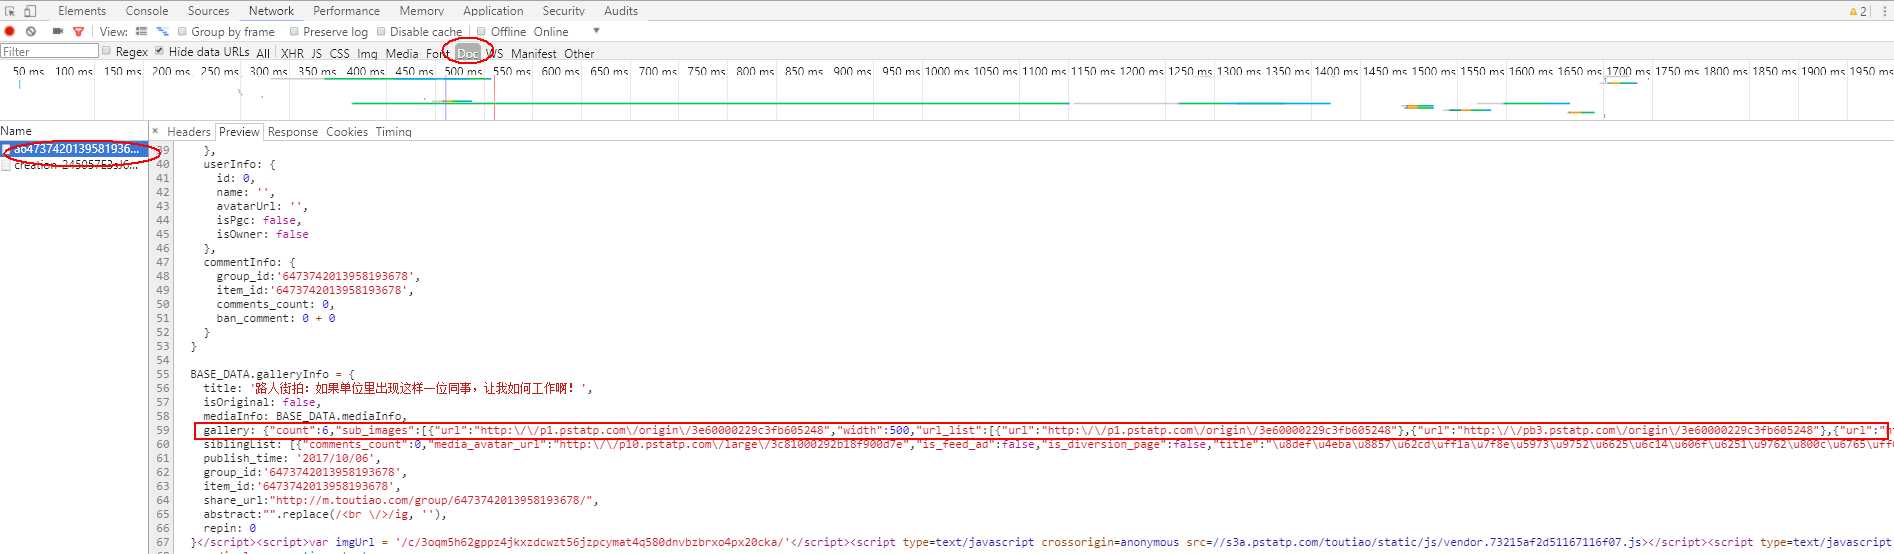Select the a6473742013958193… request row
Screen dimensions: 1894x554
pos(74,149)
